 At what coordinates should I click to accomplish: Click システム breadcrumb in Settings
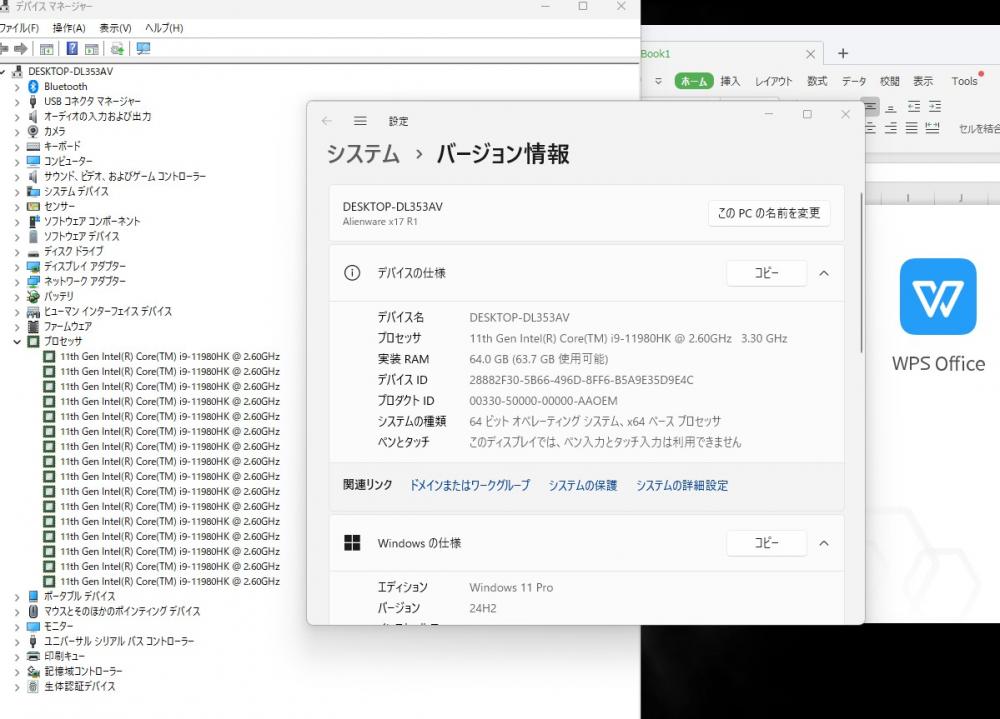[363, 154]
